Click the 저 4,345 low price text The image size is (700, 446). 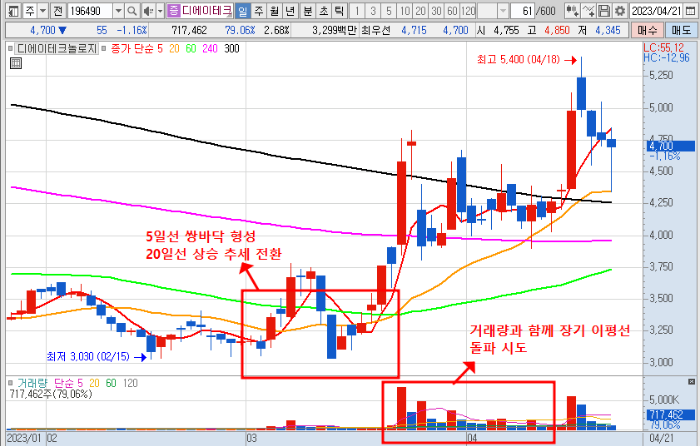click(x=599, y=30)
